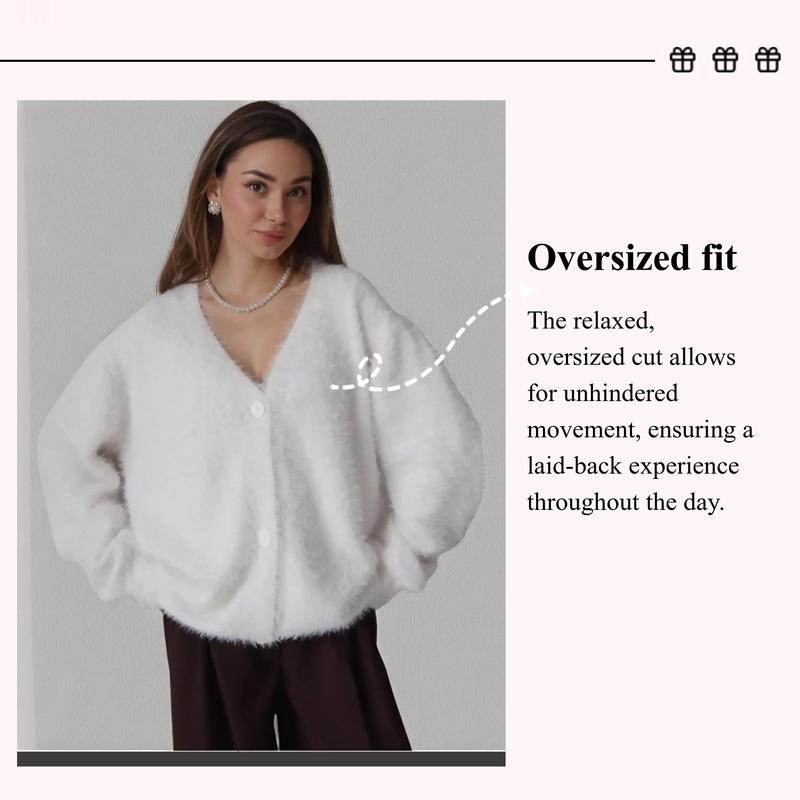This screenshot has width=800, height=800.
Task: Click the relaxed oversized cut description text
Action: [x=640, y=411]
